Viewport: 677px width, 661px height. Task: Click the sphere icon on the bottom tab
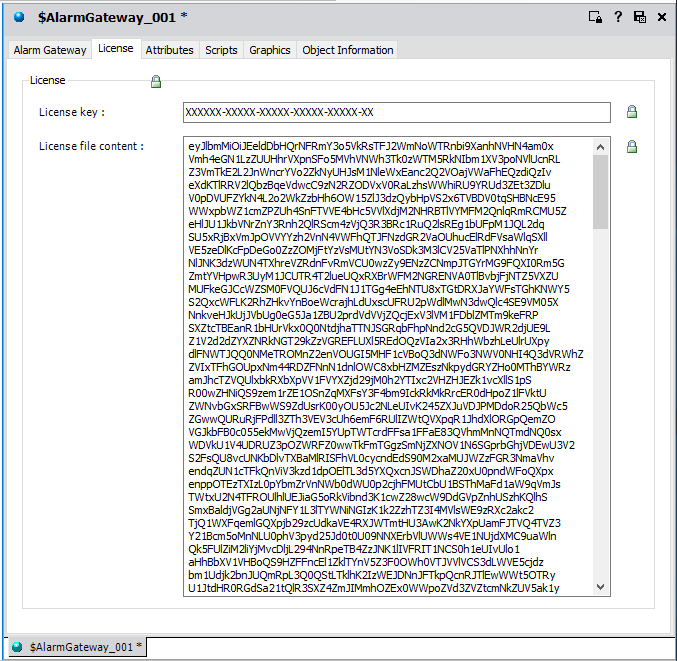pos(18,647)
